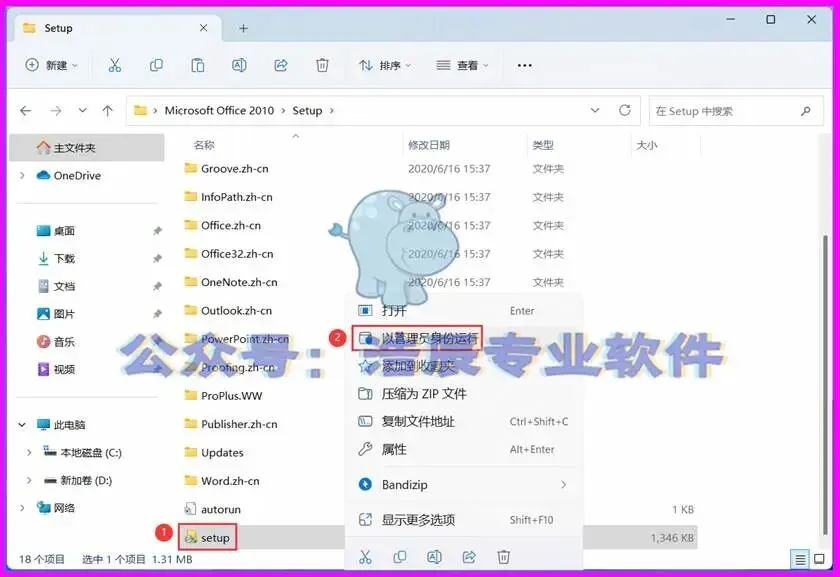The image size is (840, 577).
Task: Click the copy icon at the bottom of the context menu
Action: 400,557
